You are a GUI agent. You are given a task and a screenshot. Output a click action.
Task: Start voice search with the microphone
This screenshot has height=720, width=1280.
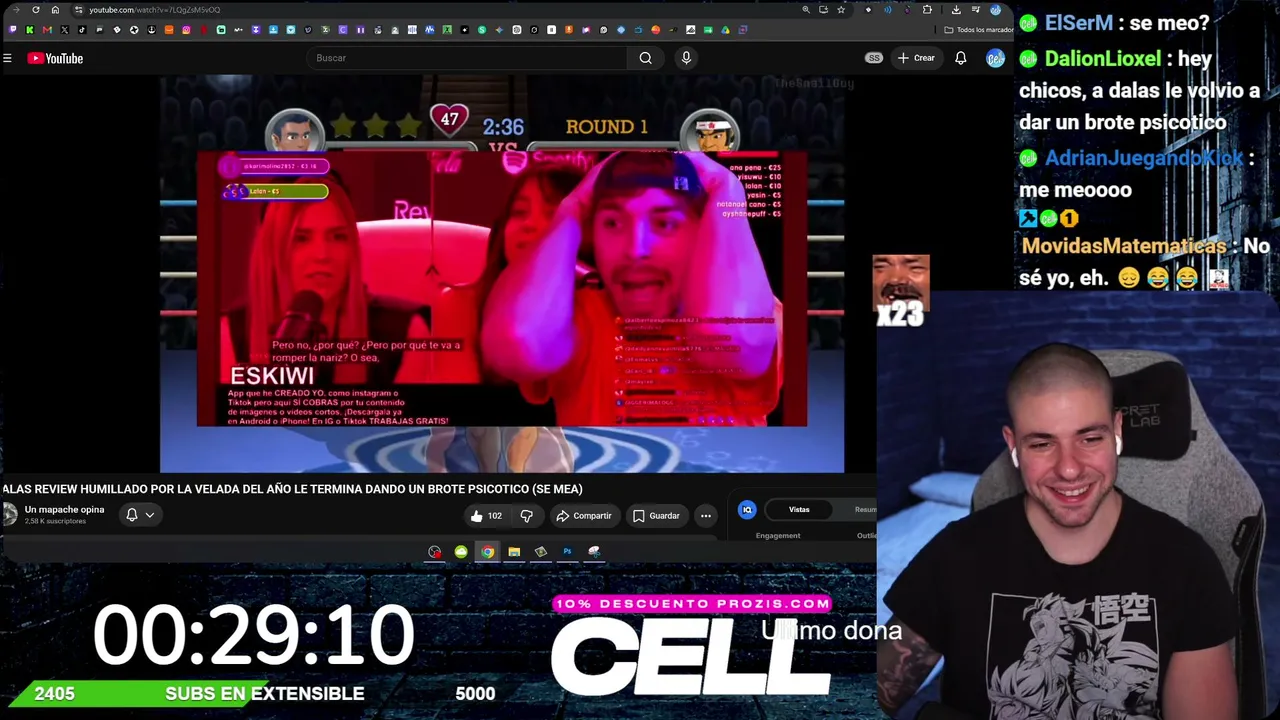(x=686, y=58)
